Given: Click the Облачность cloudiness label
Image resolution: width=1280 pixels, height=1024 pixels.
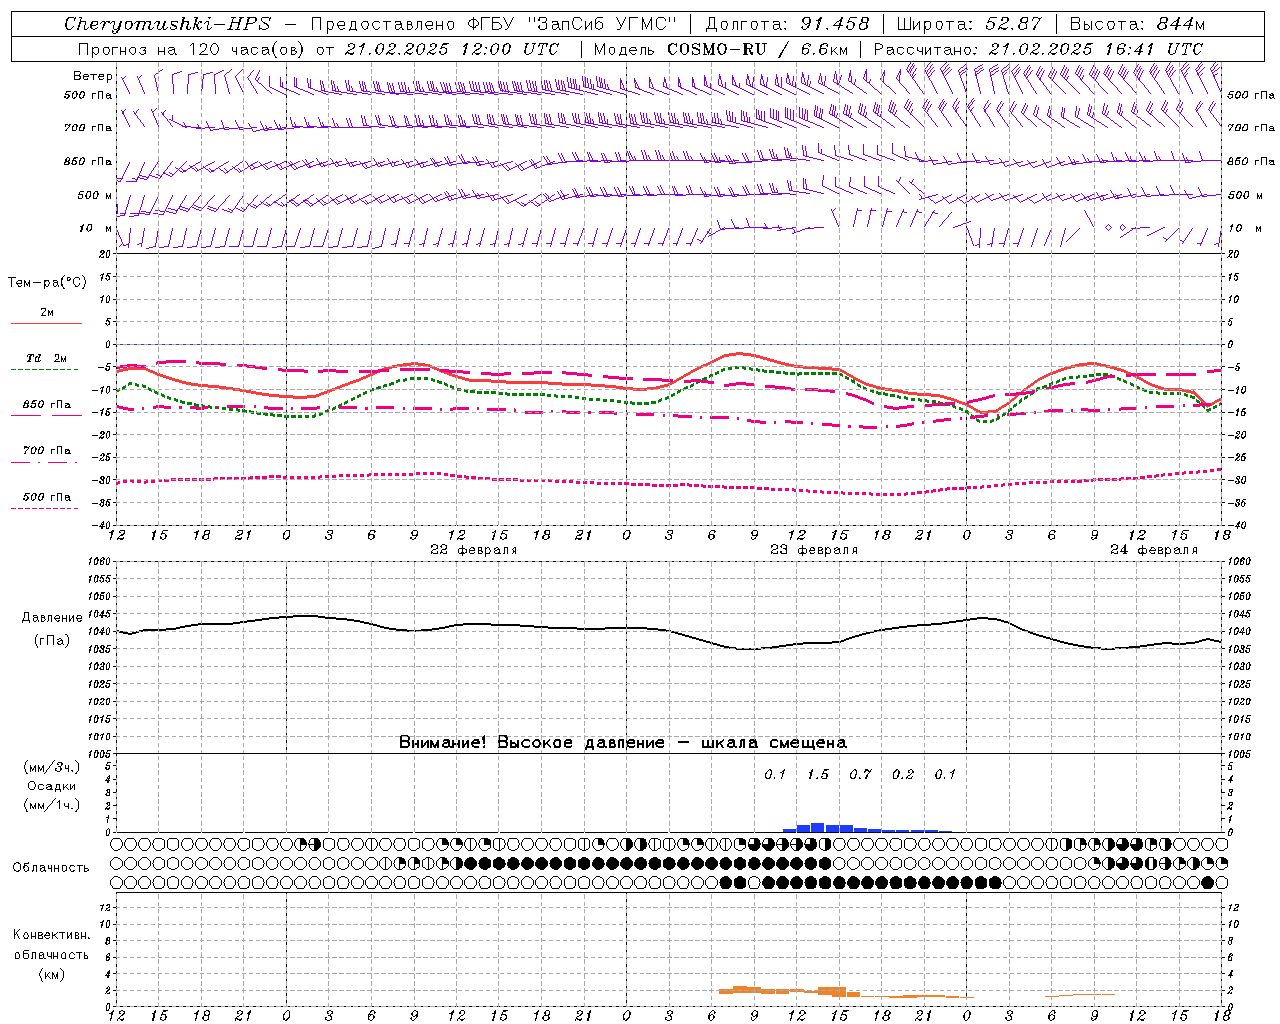Looking at the screenshot, I should 51,867.
